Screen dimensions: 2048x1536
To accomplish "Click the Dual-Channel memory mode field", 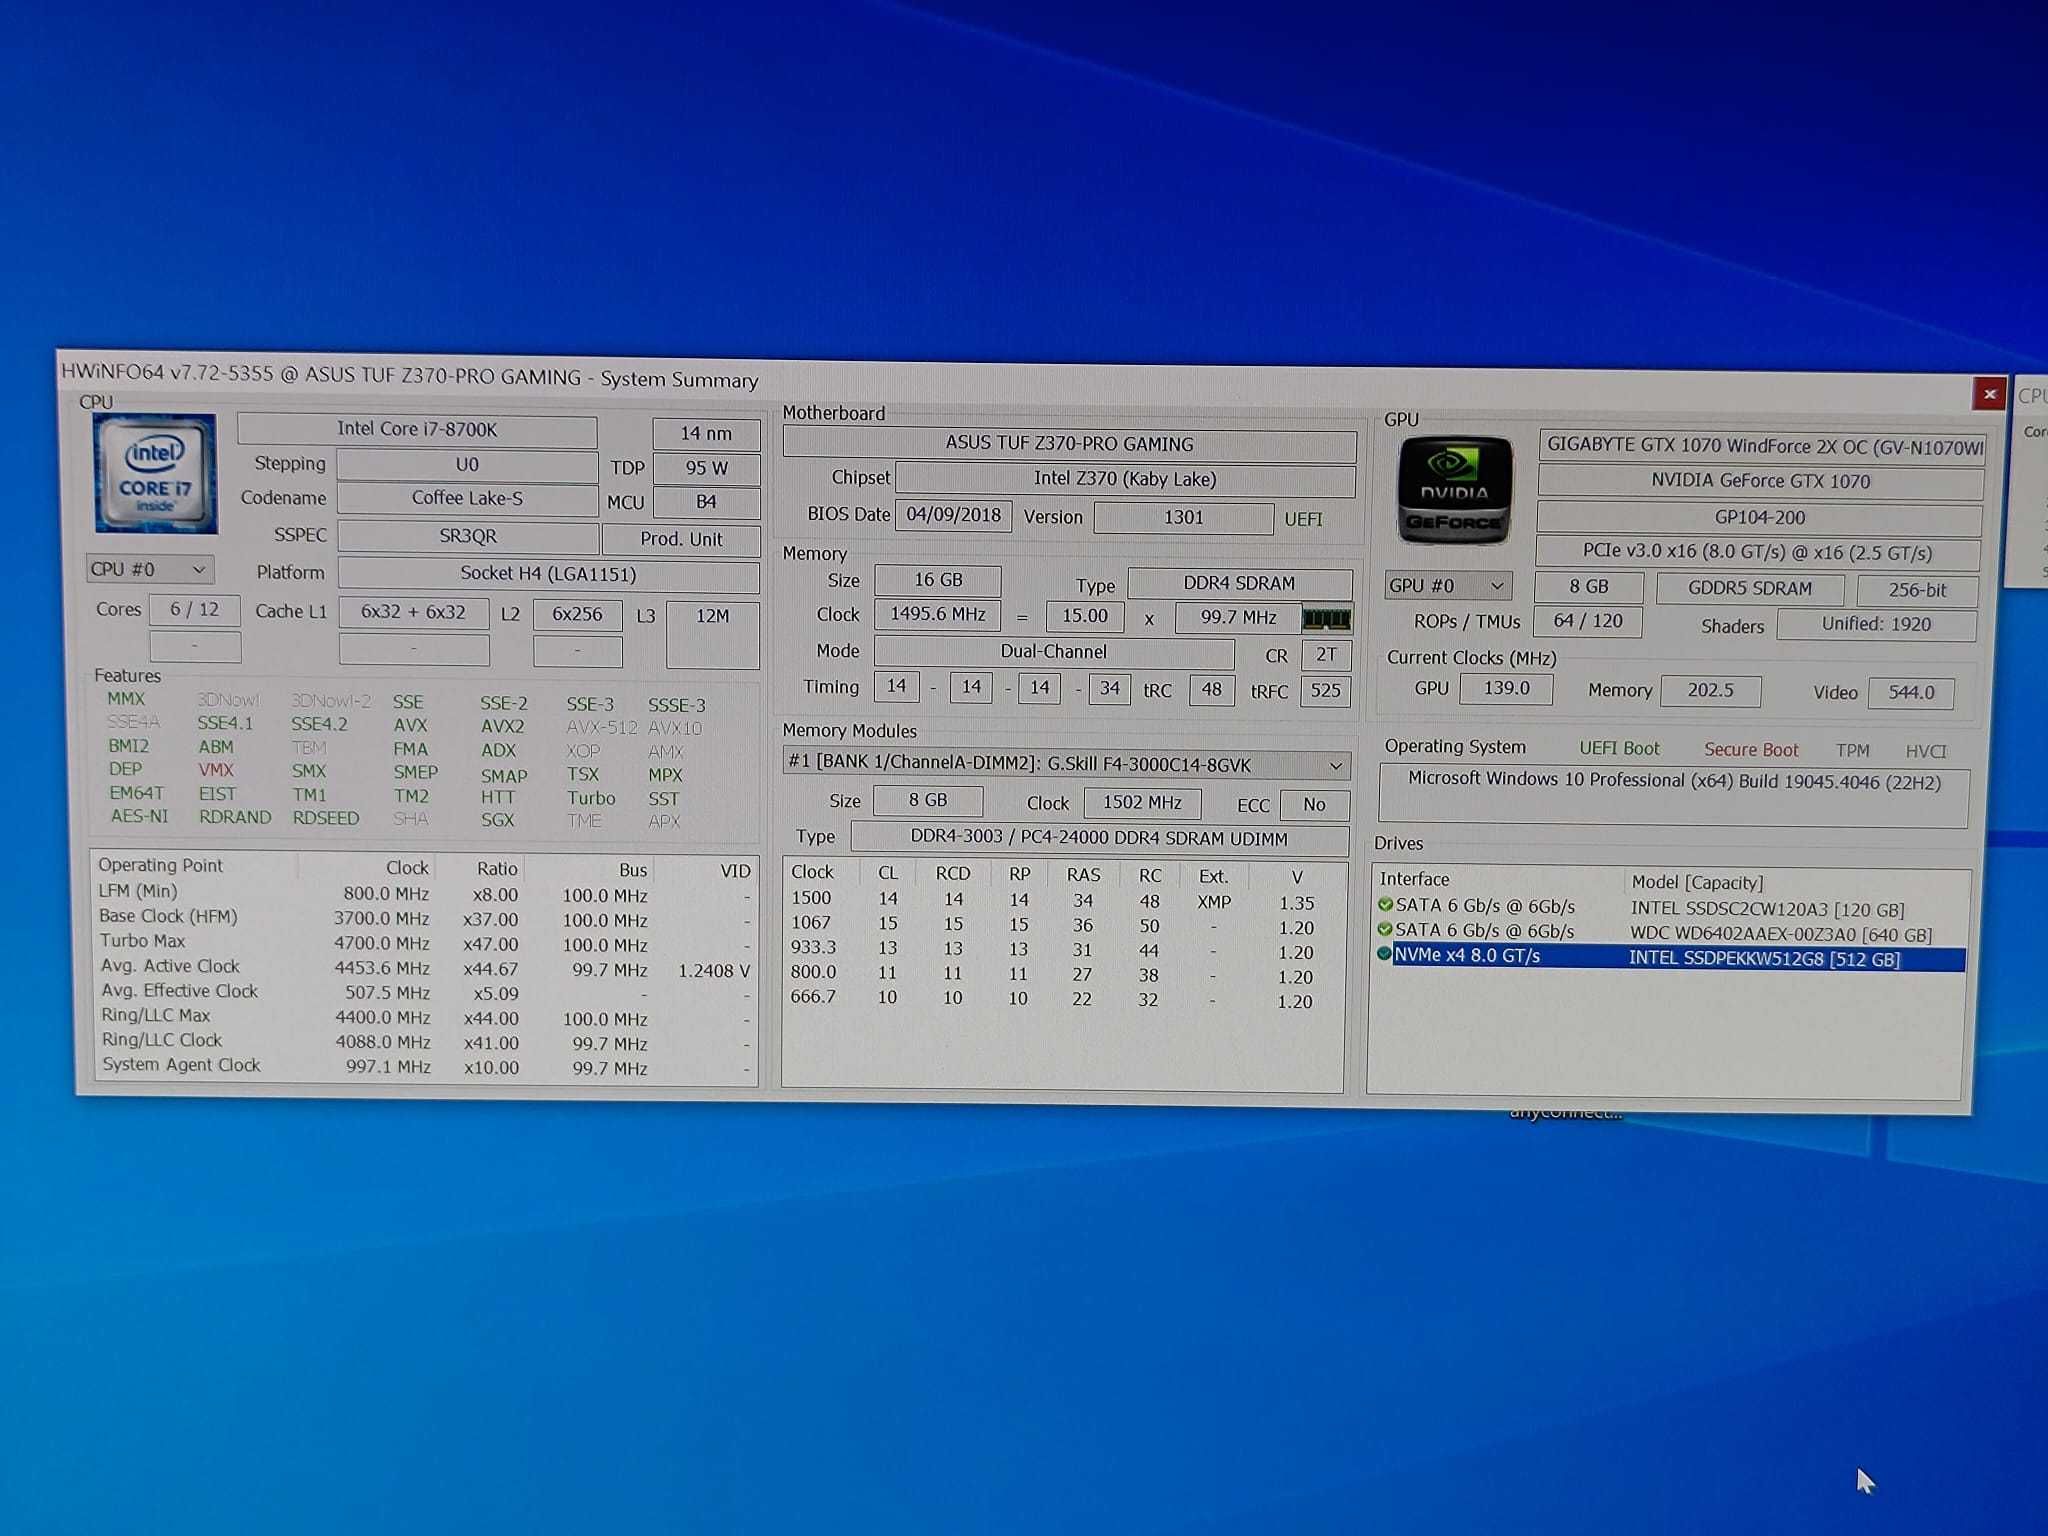I will tap(1054, 652).
